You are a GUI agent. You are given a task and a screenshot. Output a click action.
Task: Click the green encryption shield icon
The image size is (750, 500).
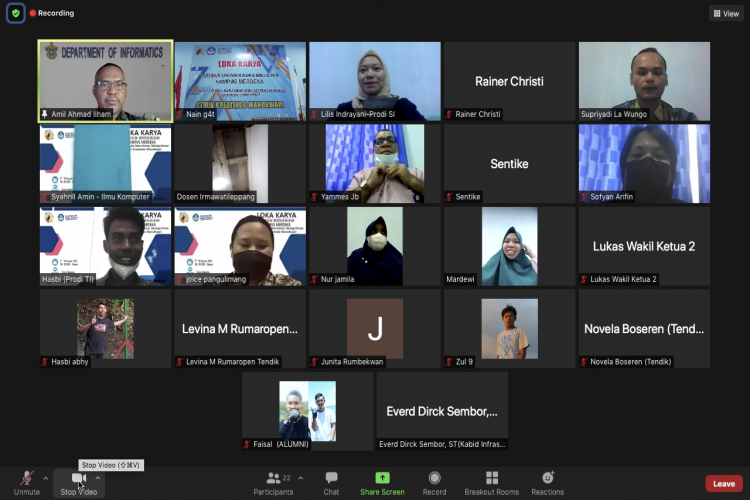(x=16, y=13)
